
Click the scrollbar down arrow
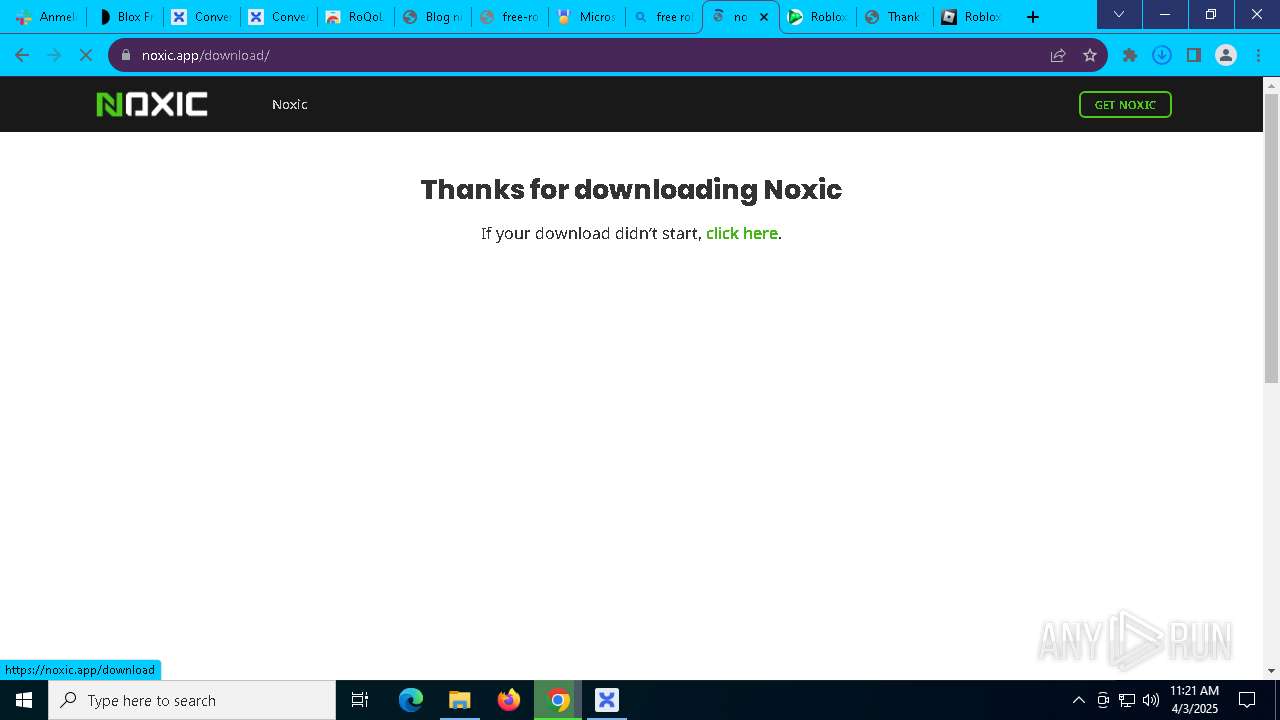point(1271,671)
